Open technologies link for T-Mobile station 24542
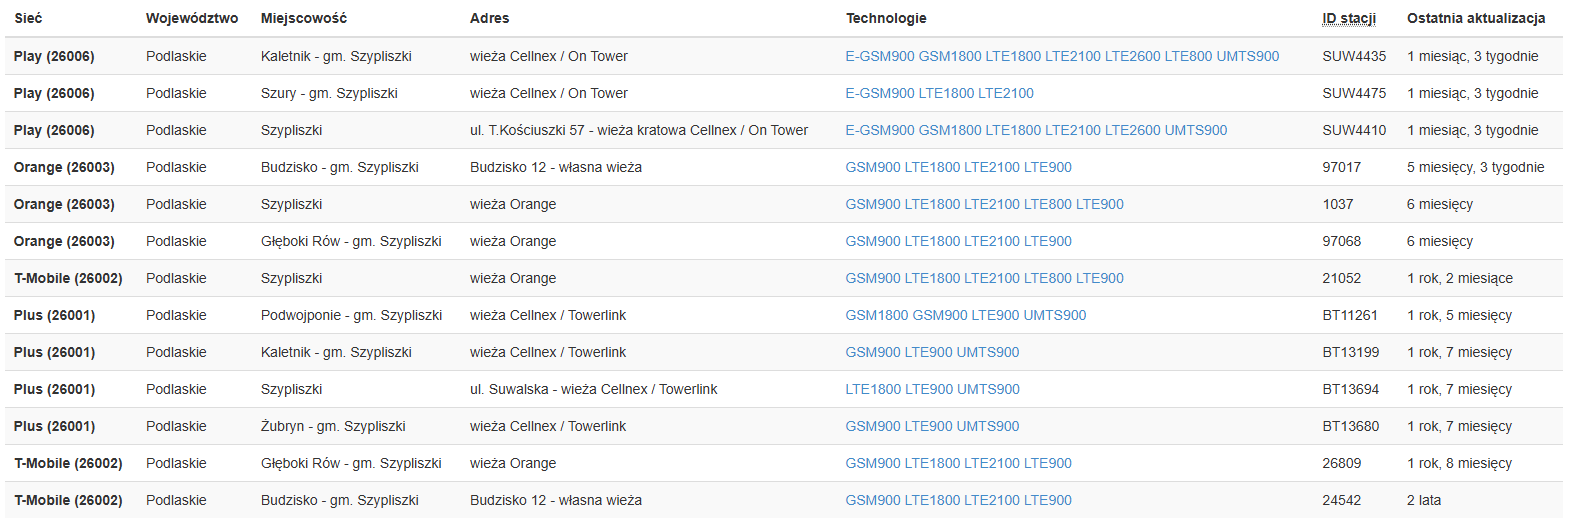The height and width of the screenshot is (522, 1574). (958, 500)
